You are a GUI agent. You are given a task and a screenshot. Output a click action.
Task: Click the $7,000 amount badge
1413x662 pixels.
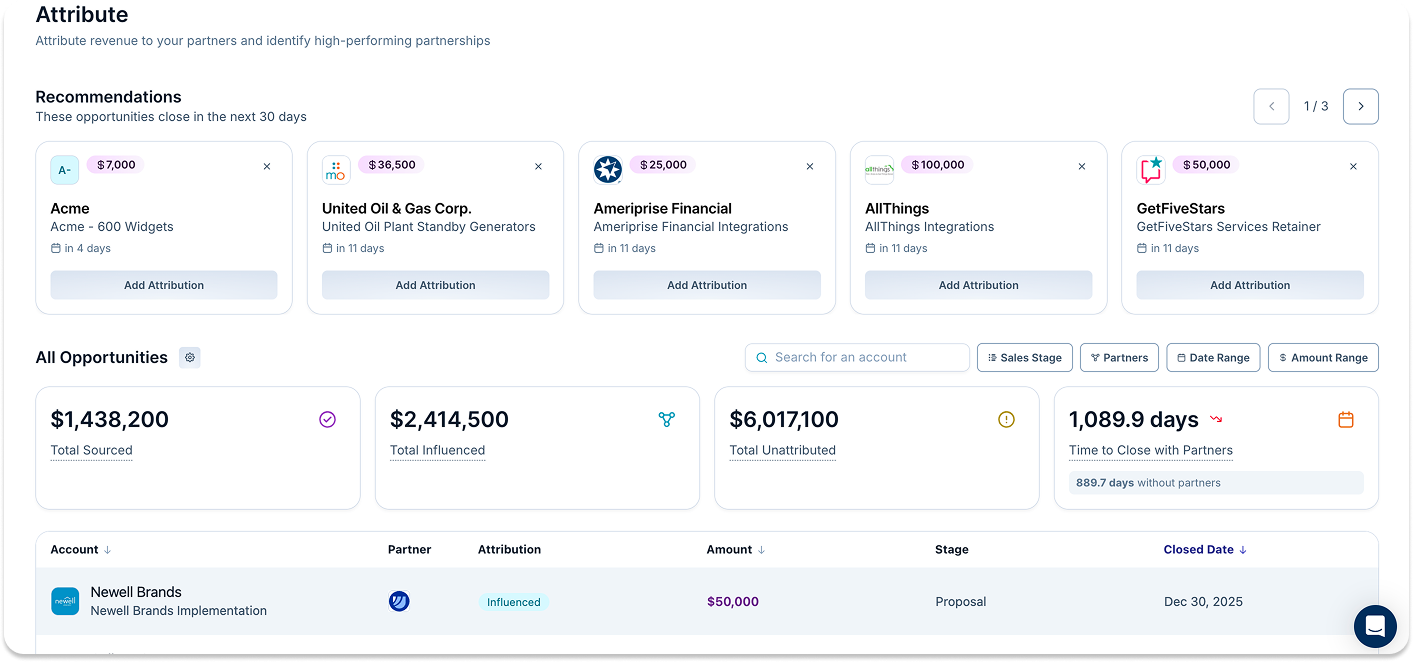pyautogui.click(x=115, y=165)
